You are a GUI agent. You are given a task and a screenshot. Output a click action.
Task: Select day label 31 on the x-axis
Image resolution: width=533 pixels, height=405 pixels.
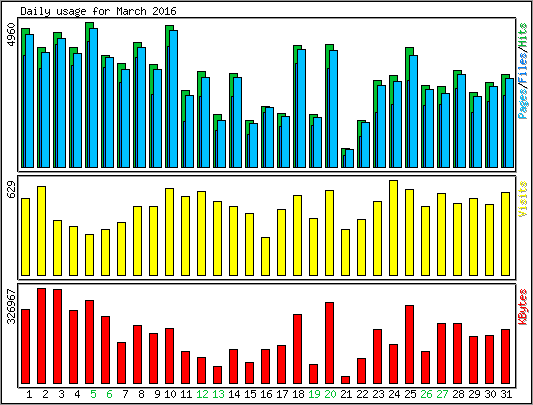[x=506, y=394]
